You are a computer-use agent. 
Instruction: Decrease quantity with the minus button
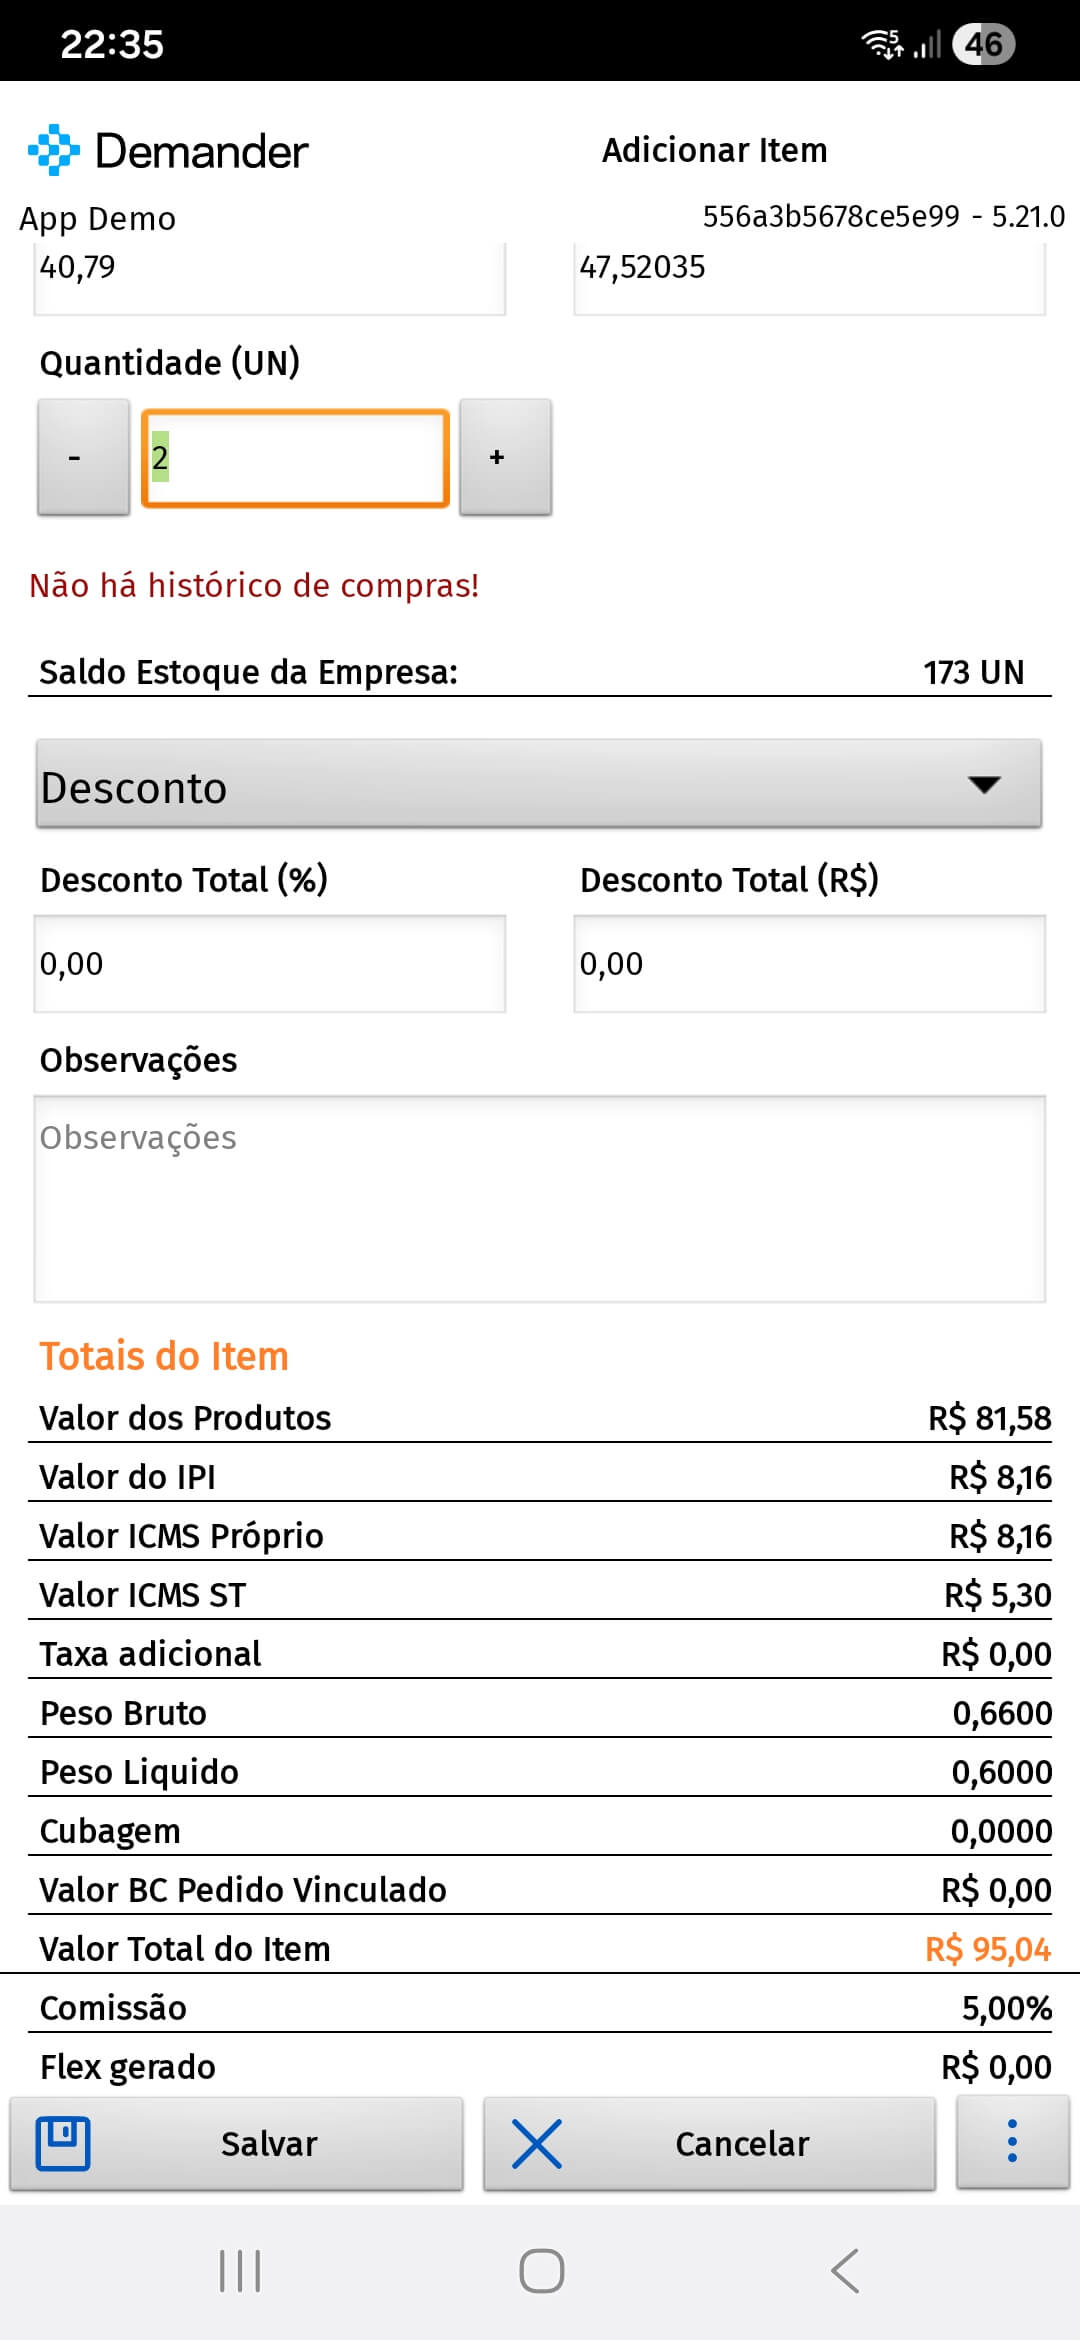click(x=84, y=457)
